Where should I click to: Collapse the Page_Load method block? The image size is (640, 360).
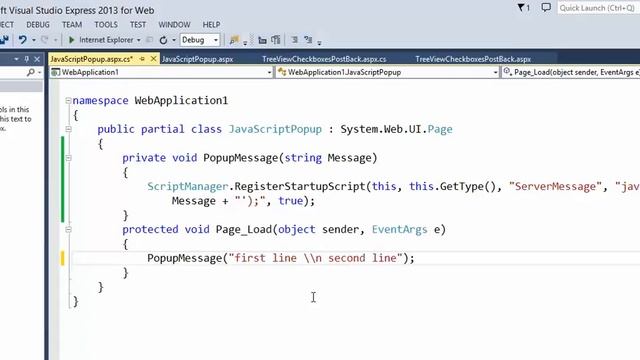[68, 229]
